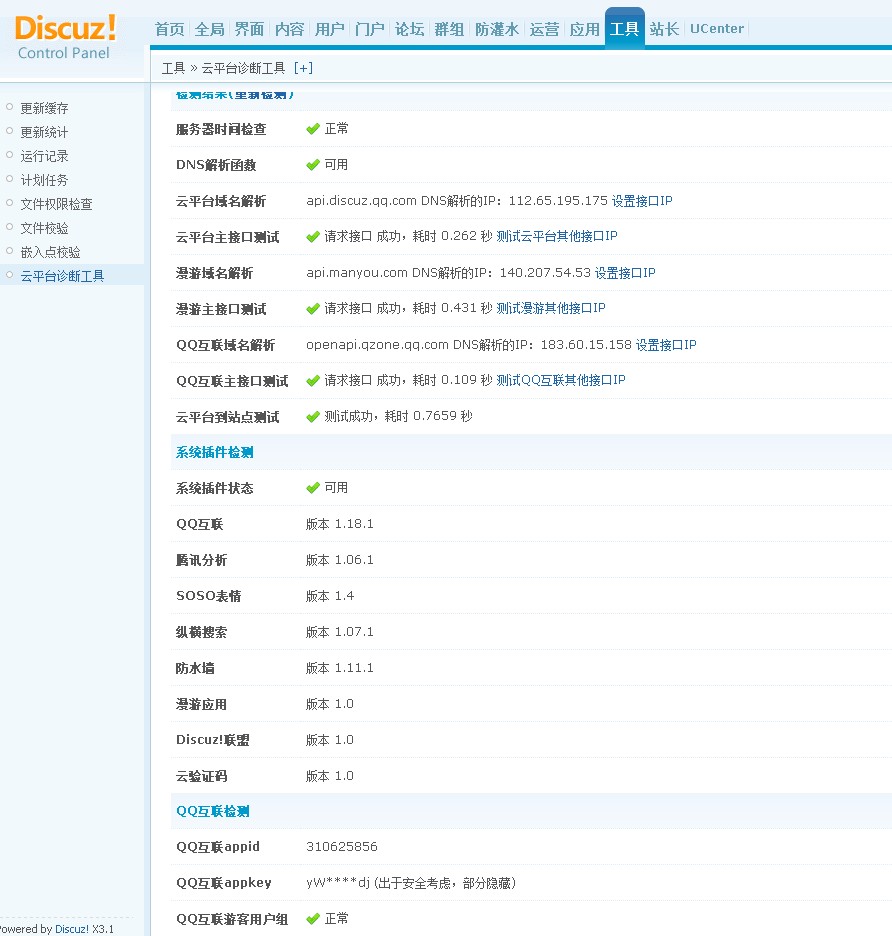
Task: Select 文件校验 in the sidebar
Action: (x=44, y=228)
